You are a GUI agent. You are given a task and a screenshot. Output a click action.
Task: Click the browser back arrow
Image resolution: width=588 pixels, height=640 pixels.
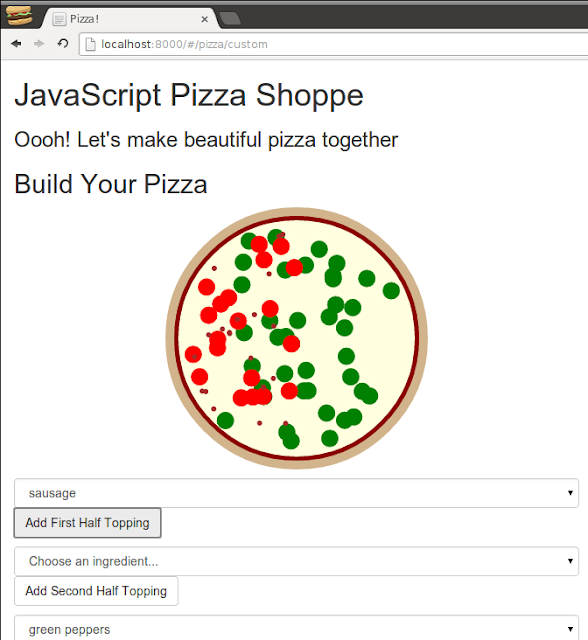click(16, 44)
